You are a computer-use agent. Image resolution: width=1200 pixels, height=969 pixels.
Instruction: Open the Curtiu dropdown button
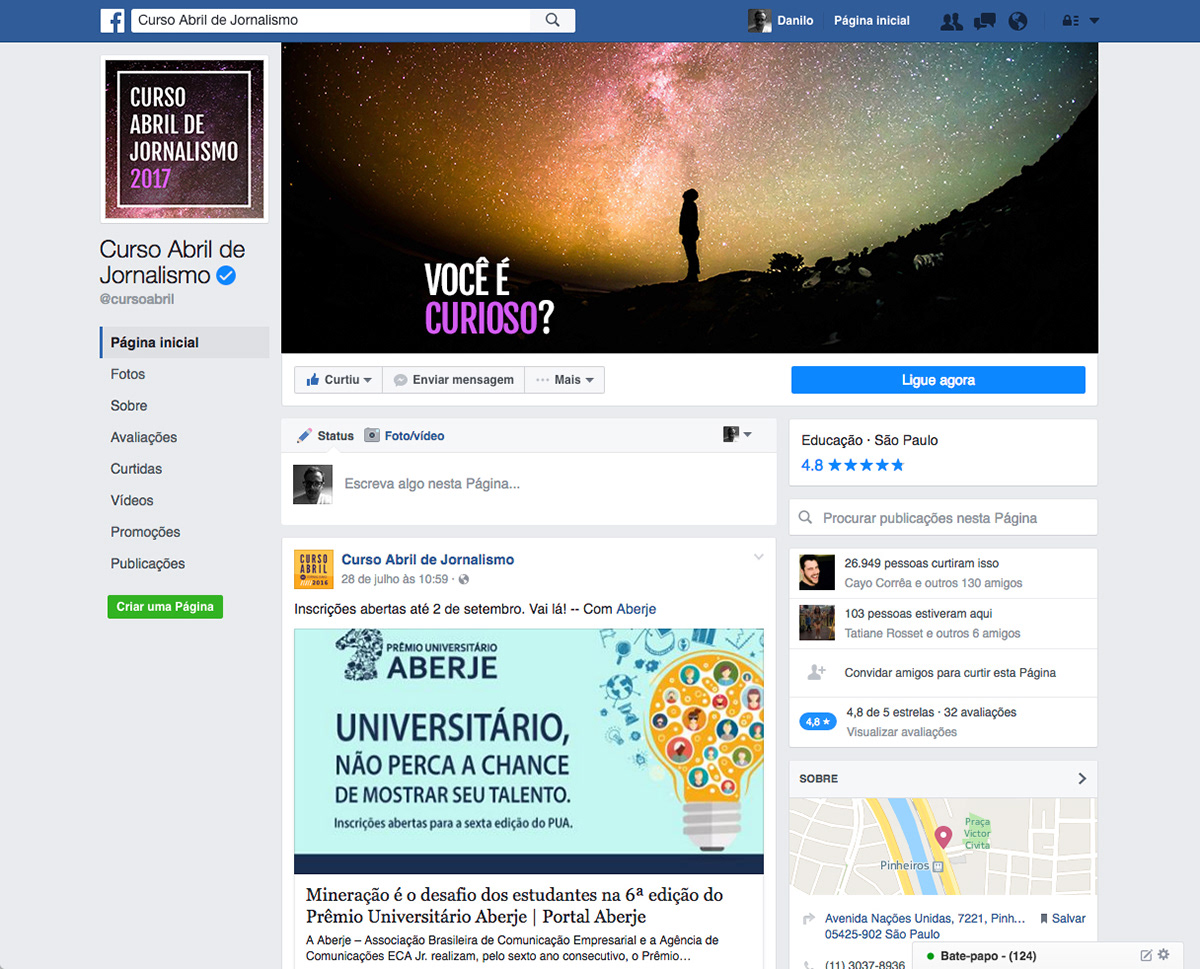(x=339, y=380)
